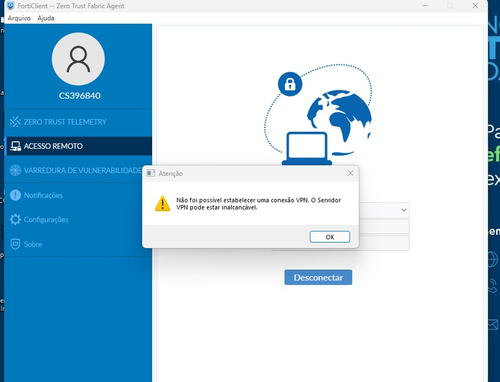Click the vulnerability scan snowflake icon
The height and width of the screenshot is (382, 500).
15,170
